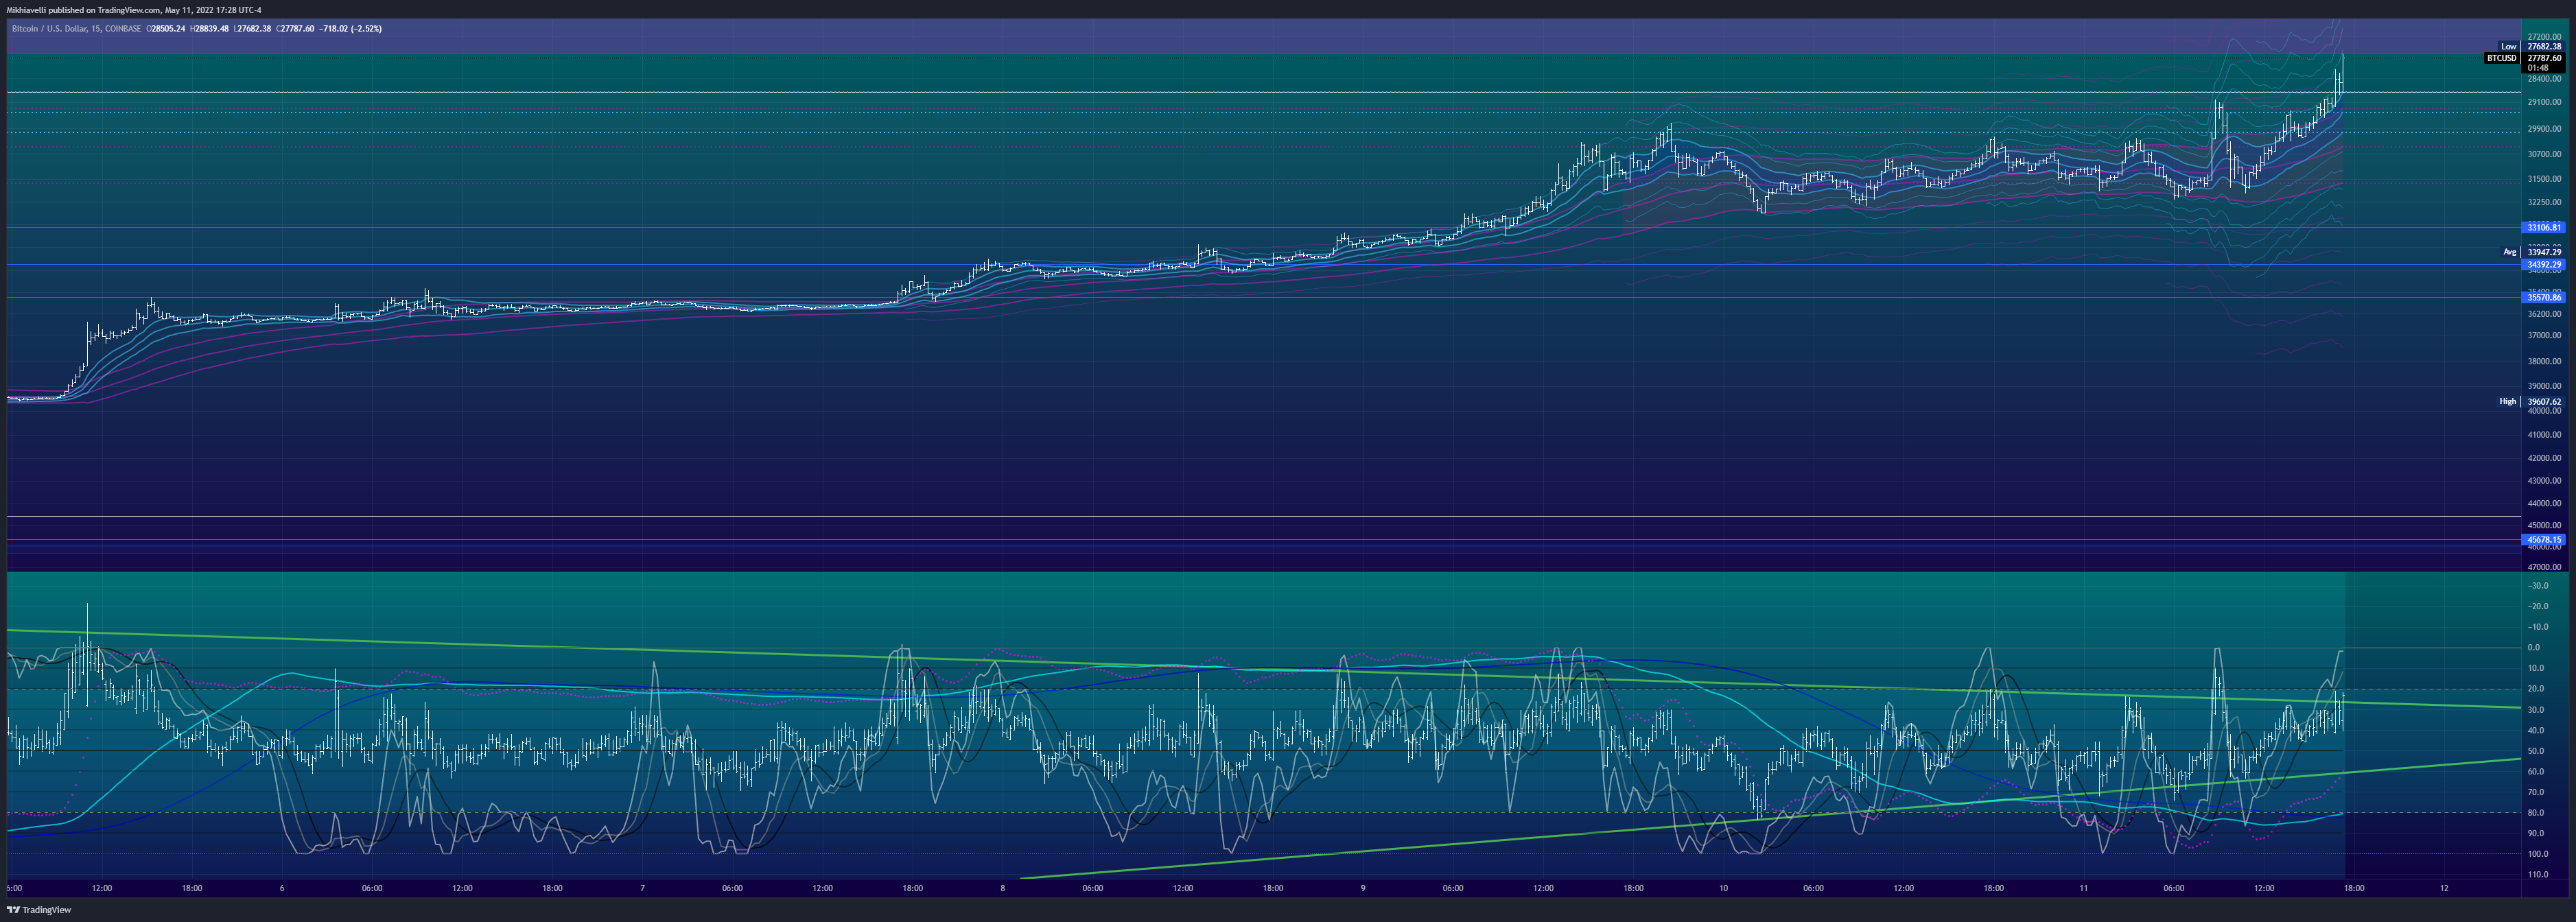Click the day 11 label on time axis
Screen dimensions: 2576x922
[2083, 888]
